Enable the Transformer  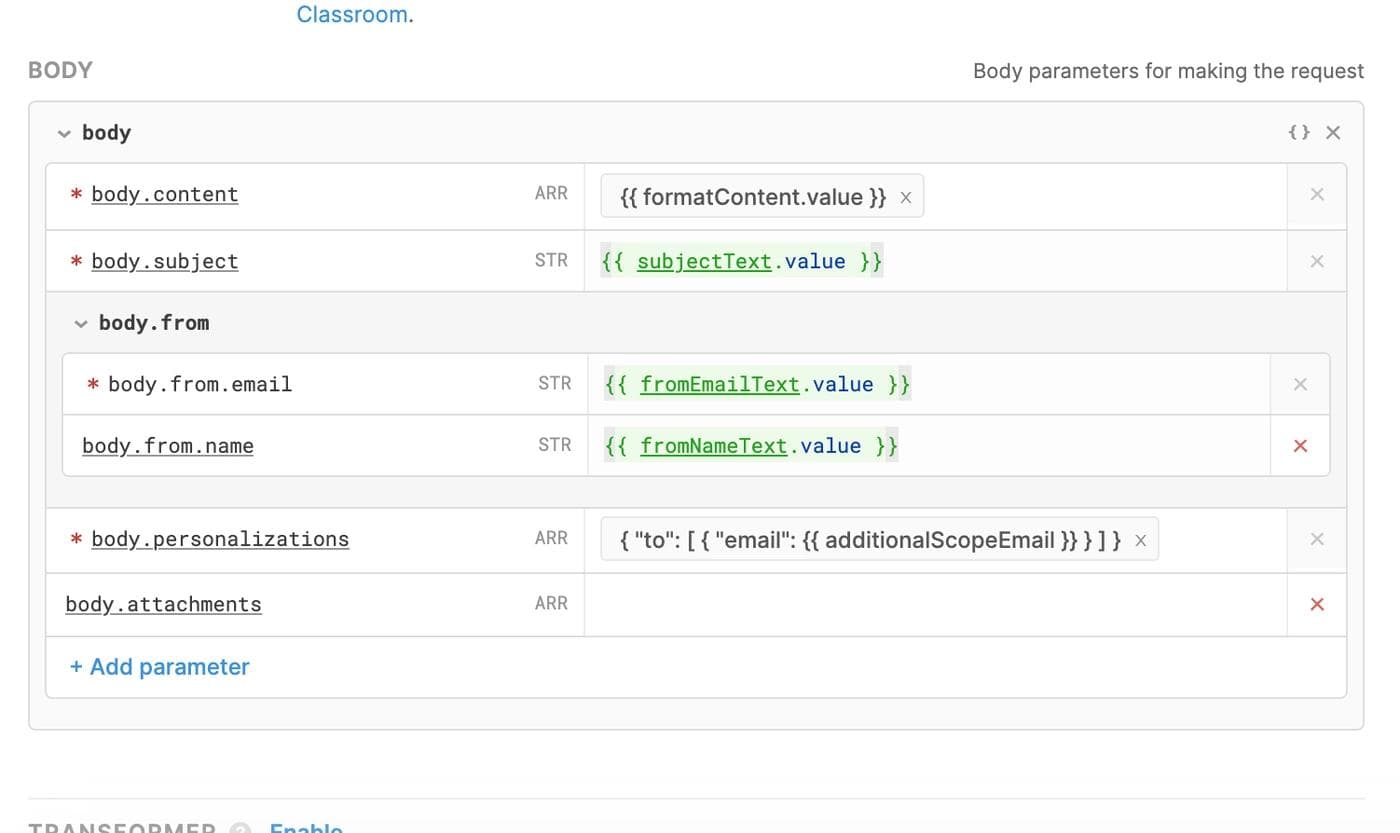click(305, 827)
